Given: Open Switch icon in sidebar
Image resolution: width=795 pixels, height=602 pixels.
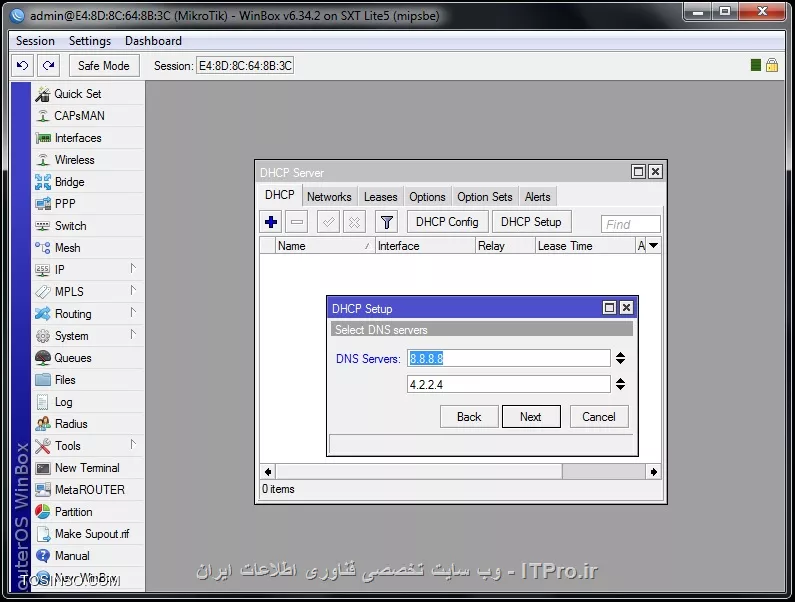Looking at the screenshot, I should click(x=43, y=226).
